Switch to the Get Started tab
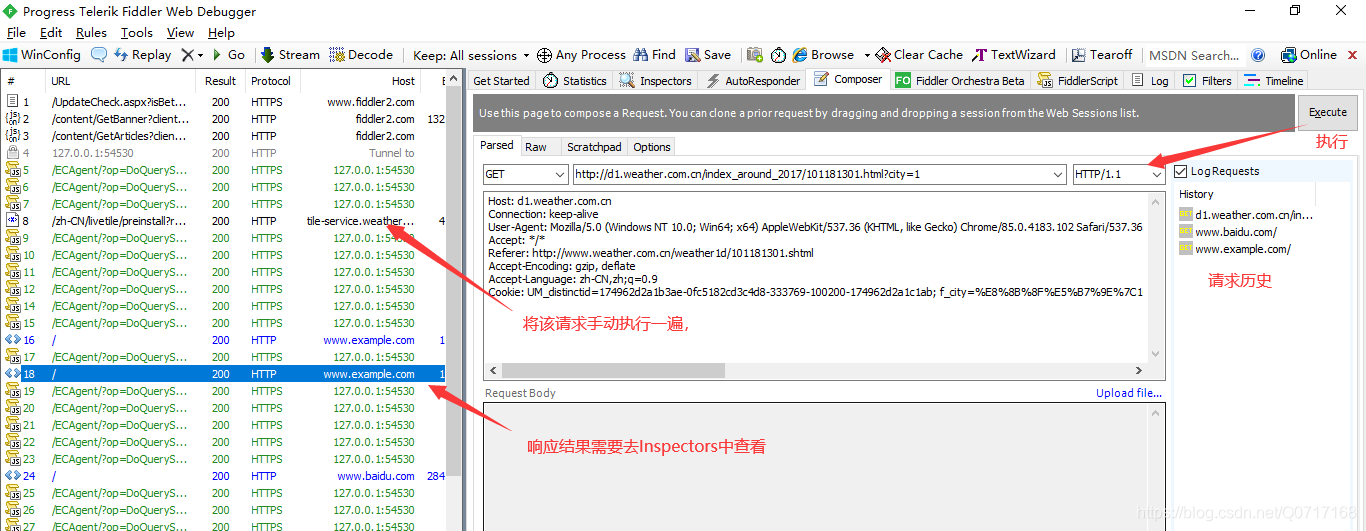 click(501, 81)
